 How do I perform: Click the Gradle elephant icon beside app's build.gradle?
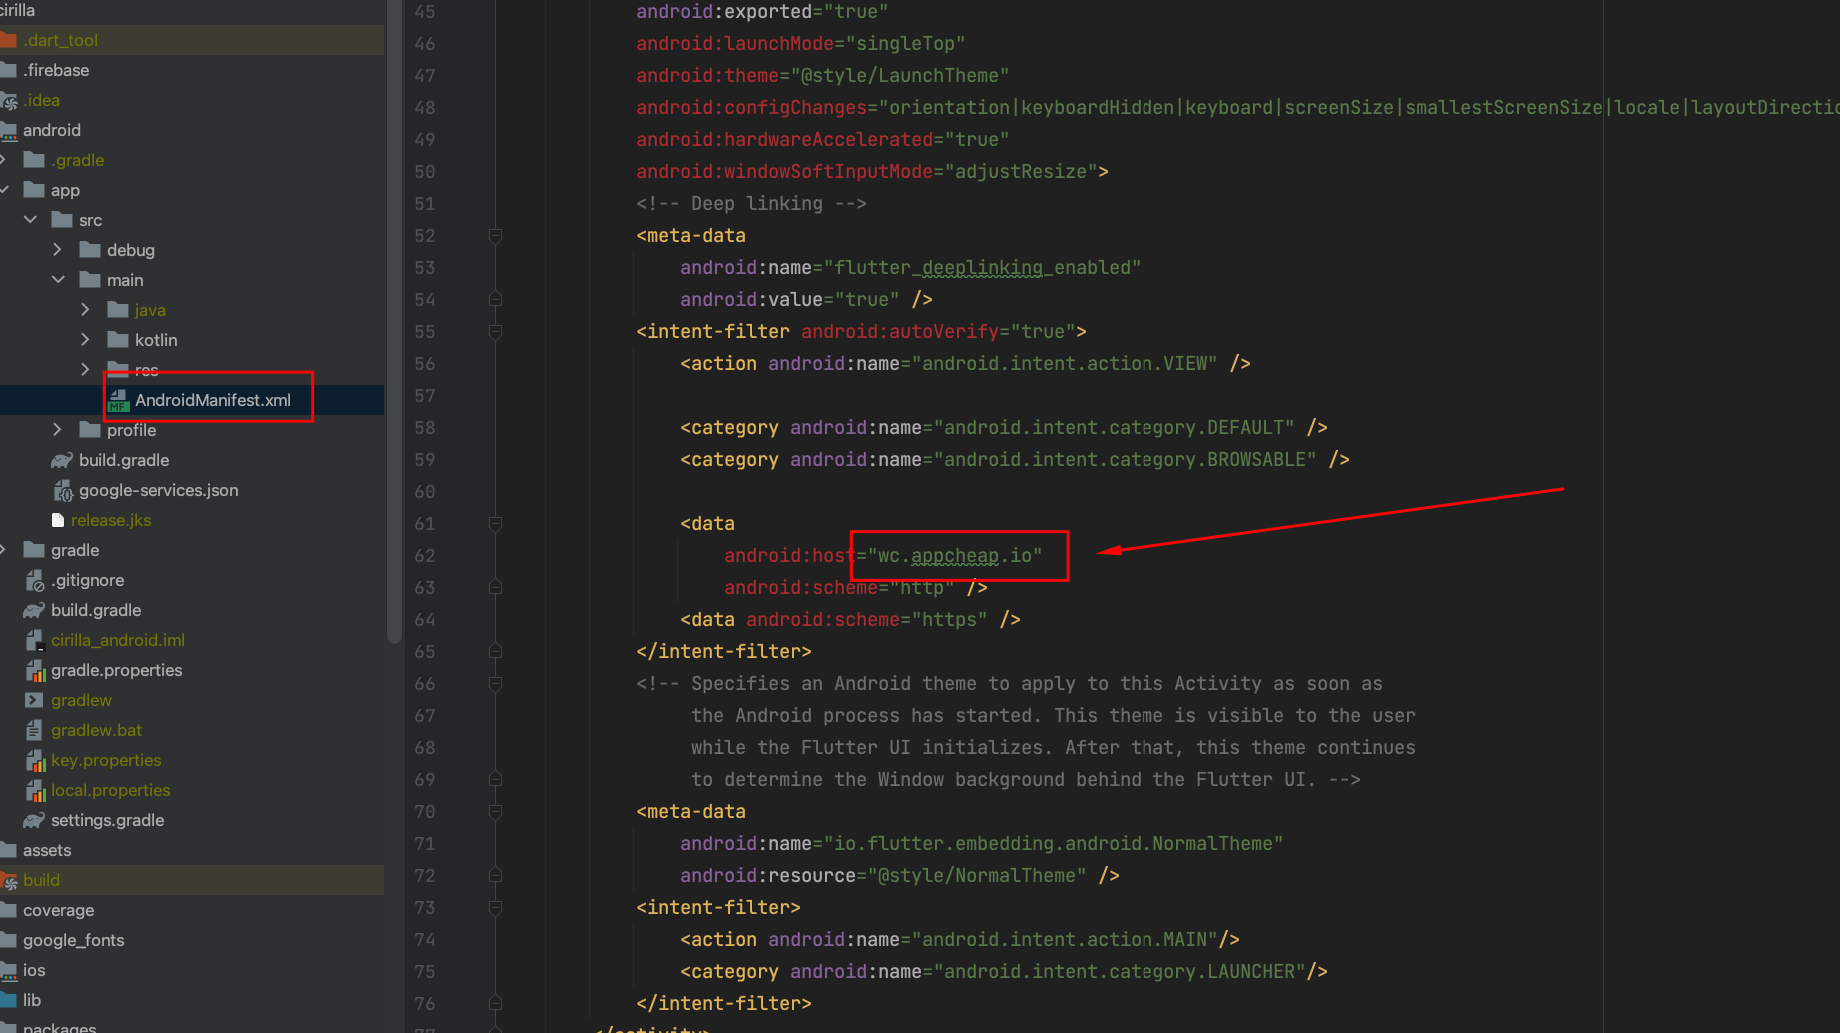coord(62,460)
